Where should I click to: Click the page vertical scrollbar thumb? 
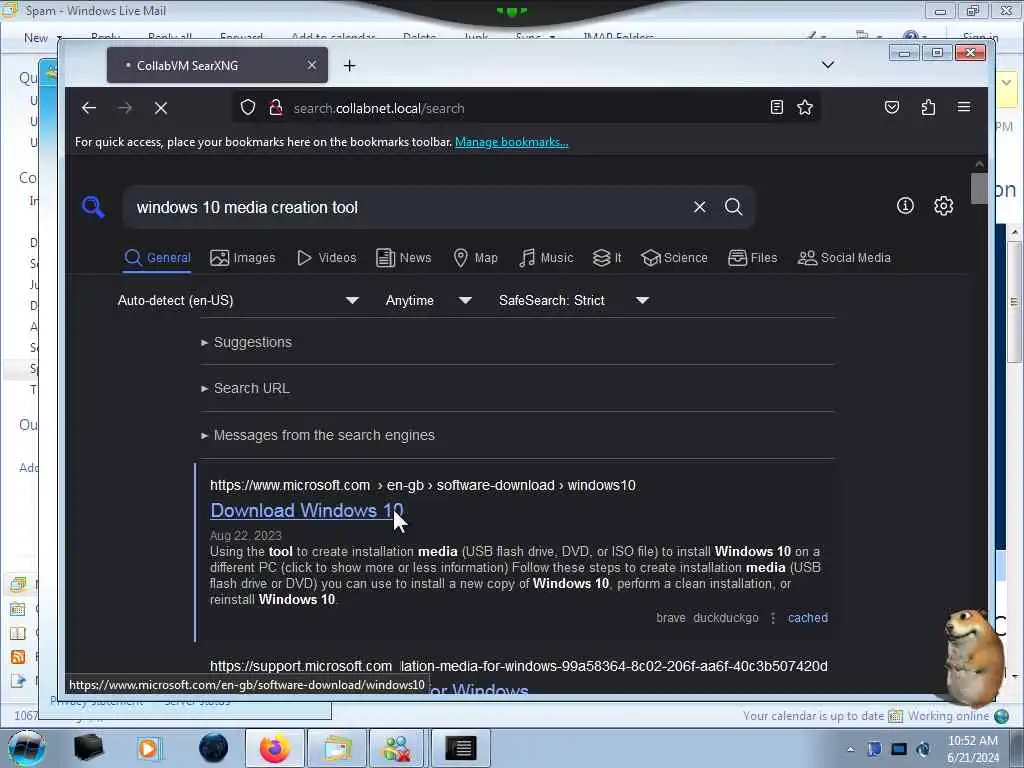979,189
